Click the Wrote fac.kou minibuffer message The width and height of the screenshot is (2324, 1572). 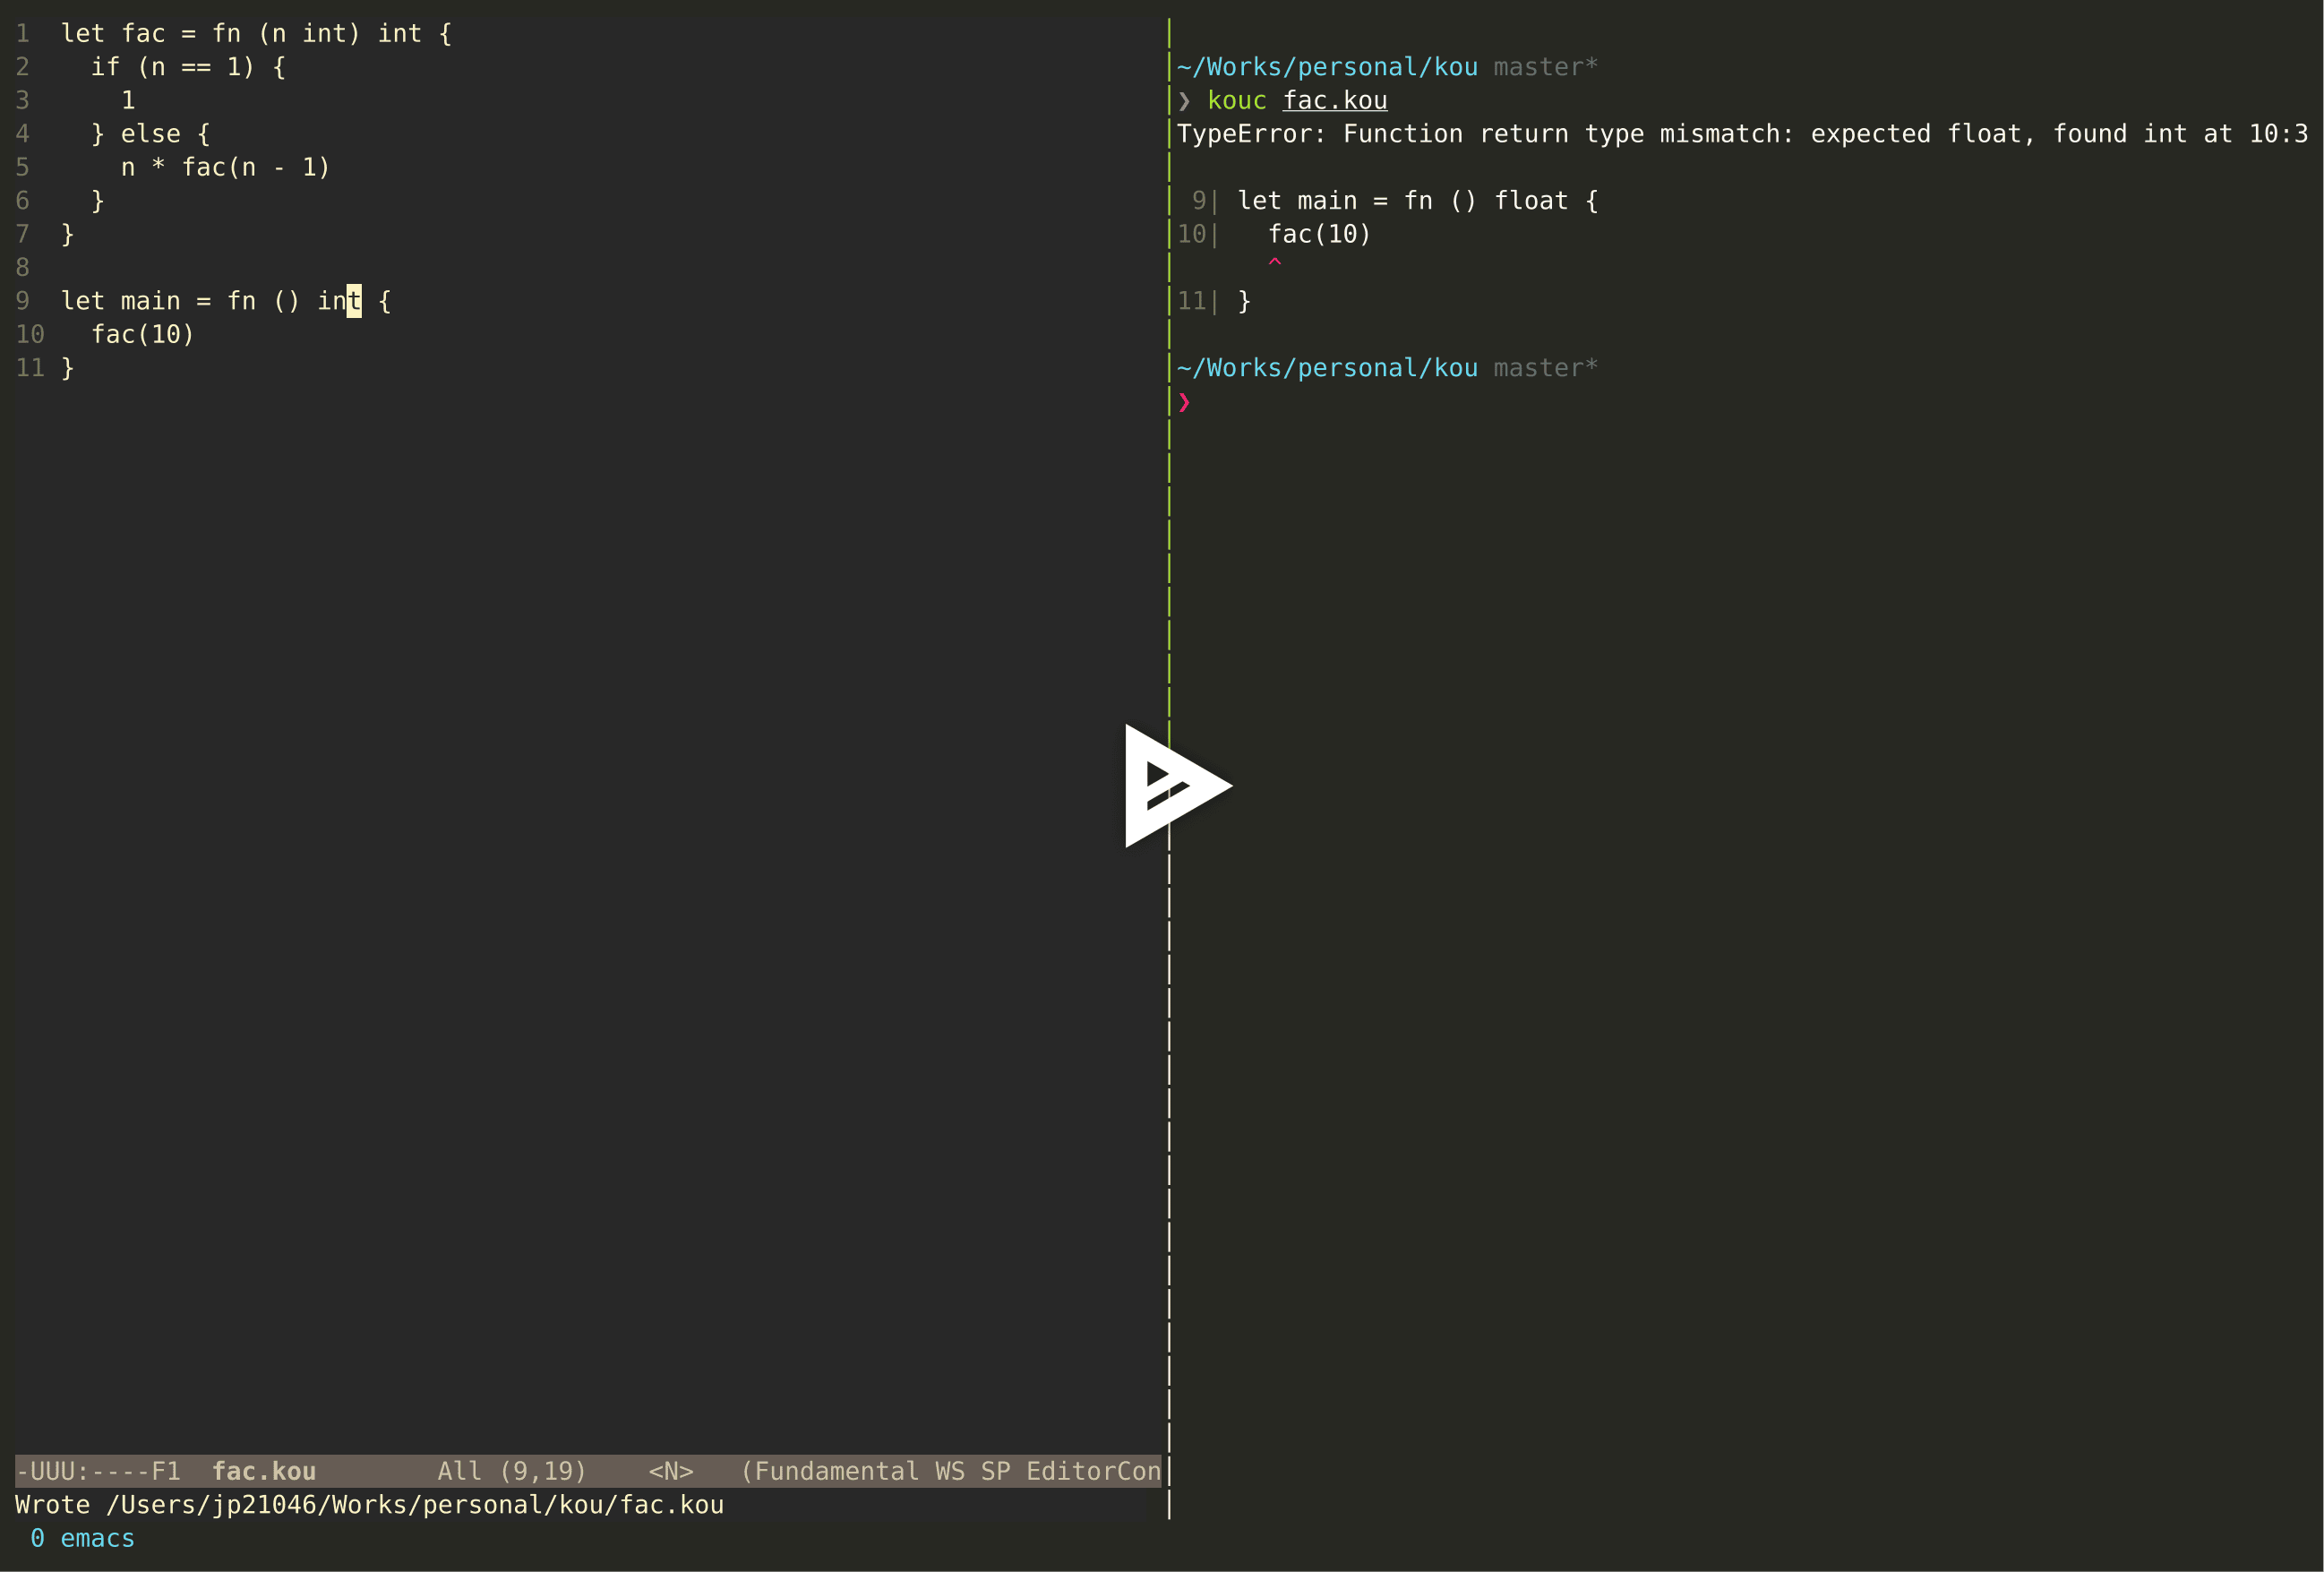click(x=370, y=1505)
